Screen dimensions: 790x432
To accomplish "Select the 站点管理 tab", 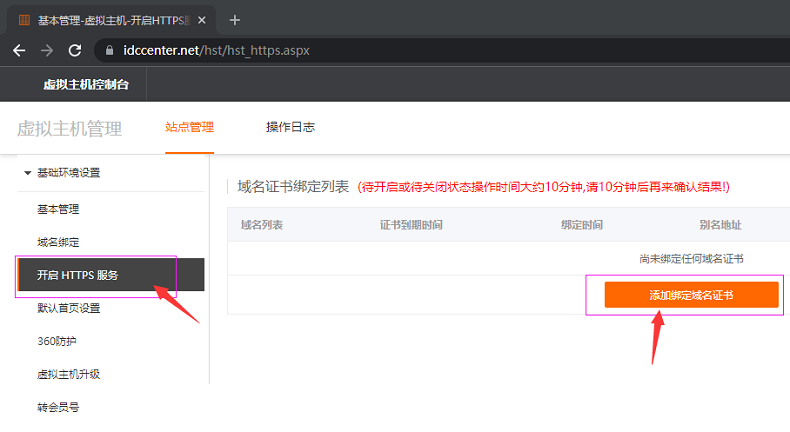I will click(189, 127).
